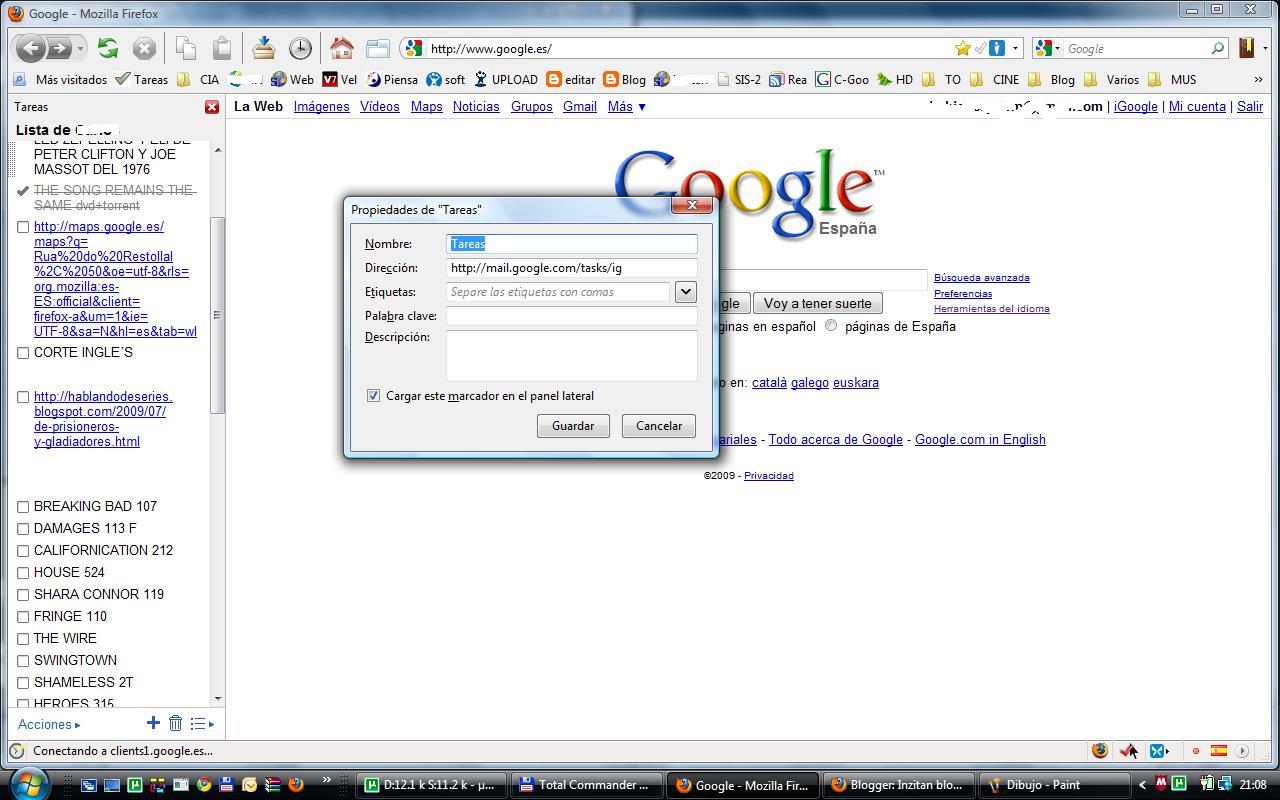This screenshot has height=800, width=1280.
Task: Open the CIA bookmarks folder
Action: pyautogui.click(x=198, y=79)
